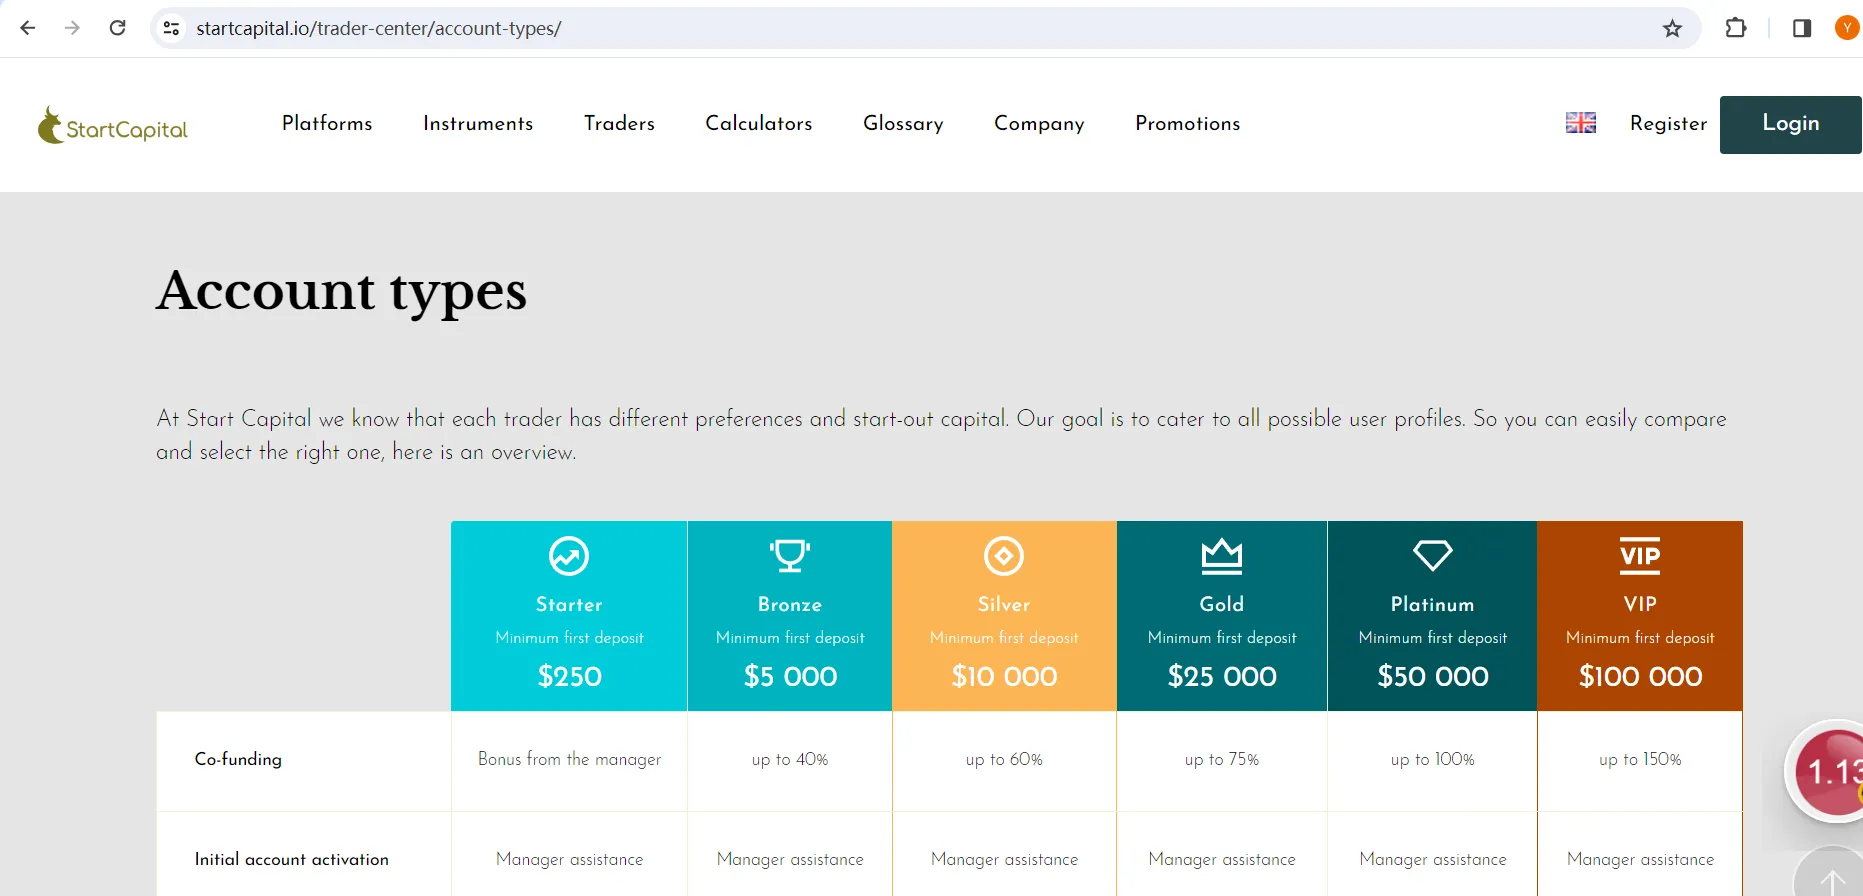Click Manager assistance in the Platinum column
This screenshot has height=896, width=1863.
click(x=1433, y=859)
